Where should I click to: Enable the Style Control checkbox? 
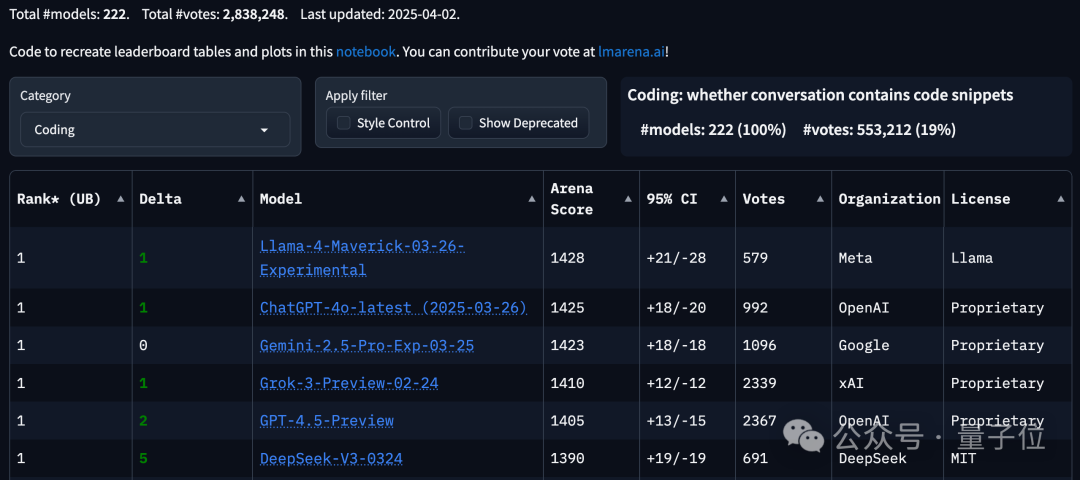click(x=344, y=123)
